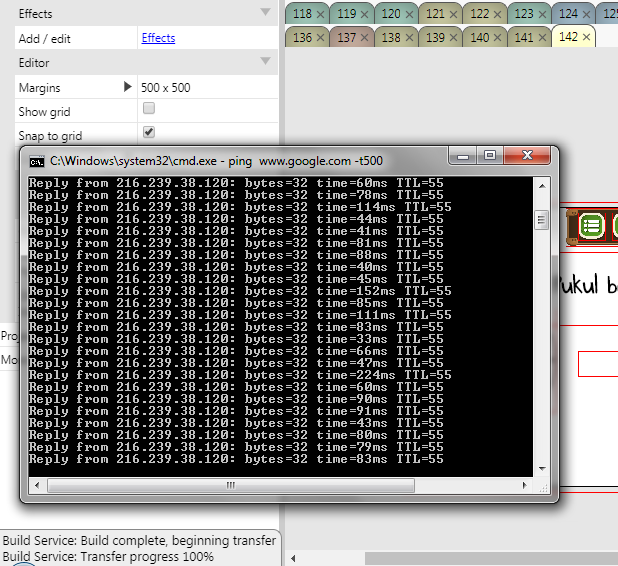
Task: Switch to tab 138
Action: [391, 37]
